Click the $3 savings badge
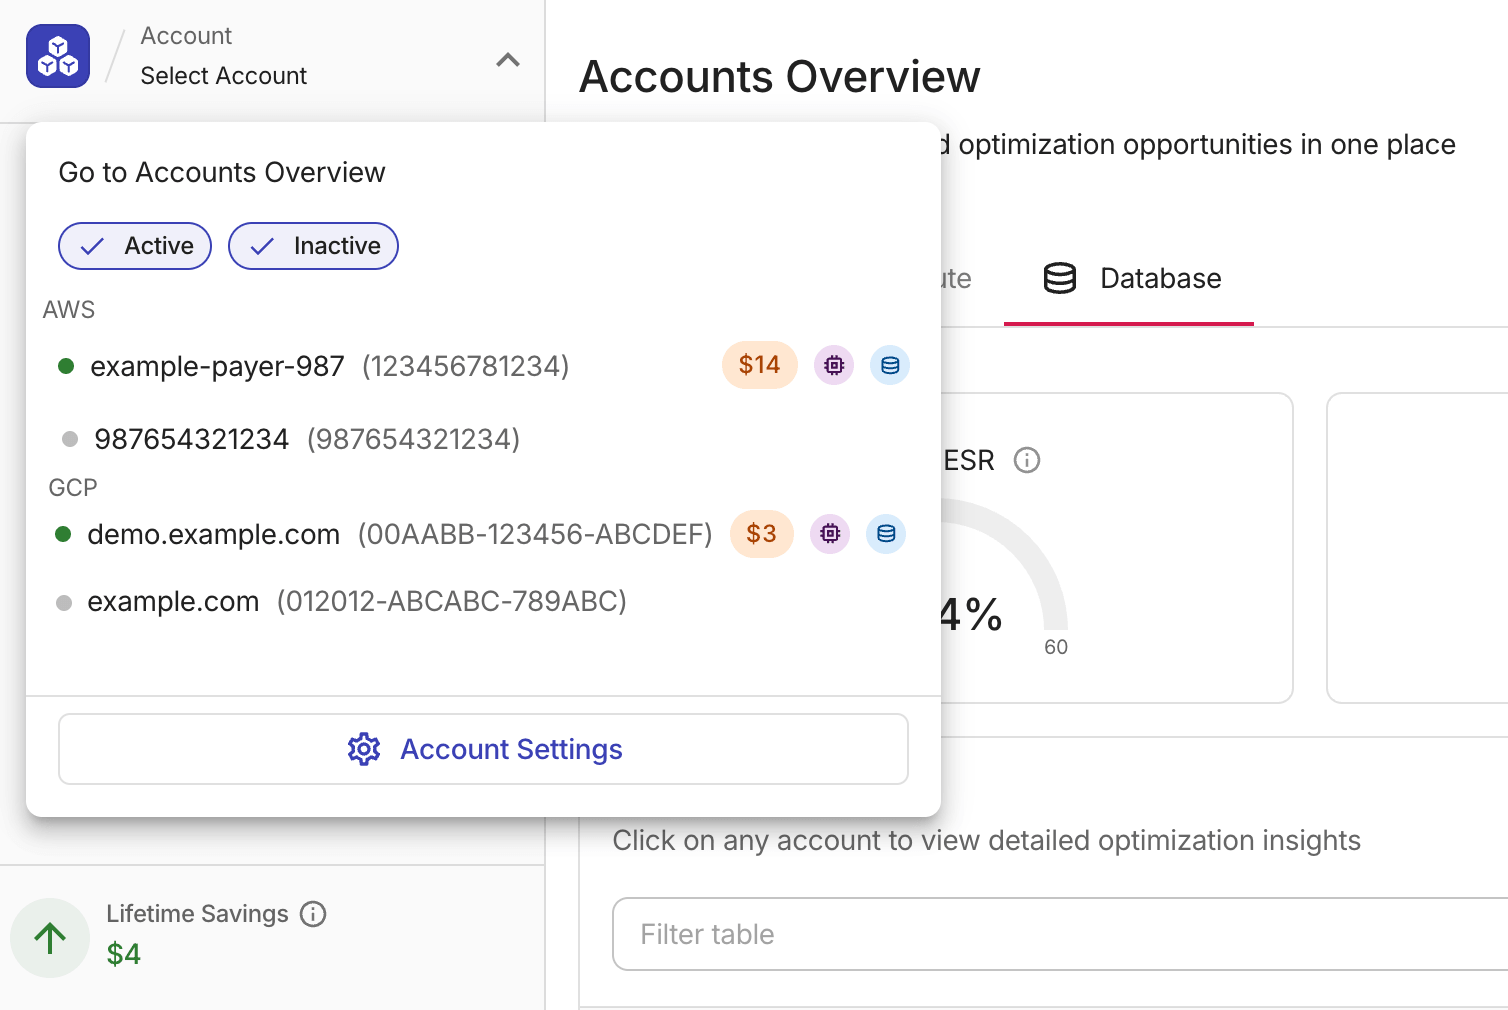 point(761,534)
